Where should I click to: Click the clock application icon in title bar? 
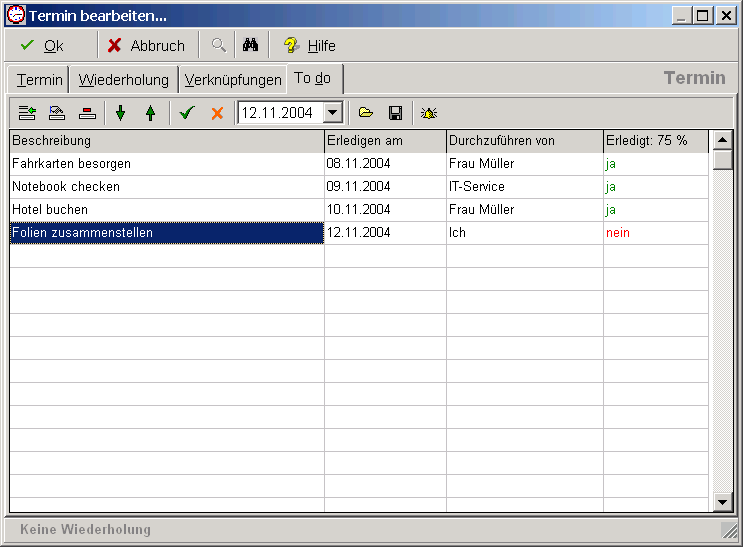[x=16, y=15]
